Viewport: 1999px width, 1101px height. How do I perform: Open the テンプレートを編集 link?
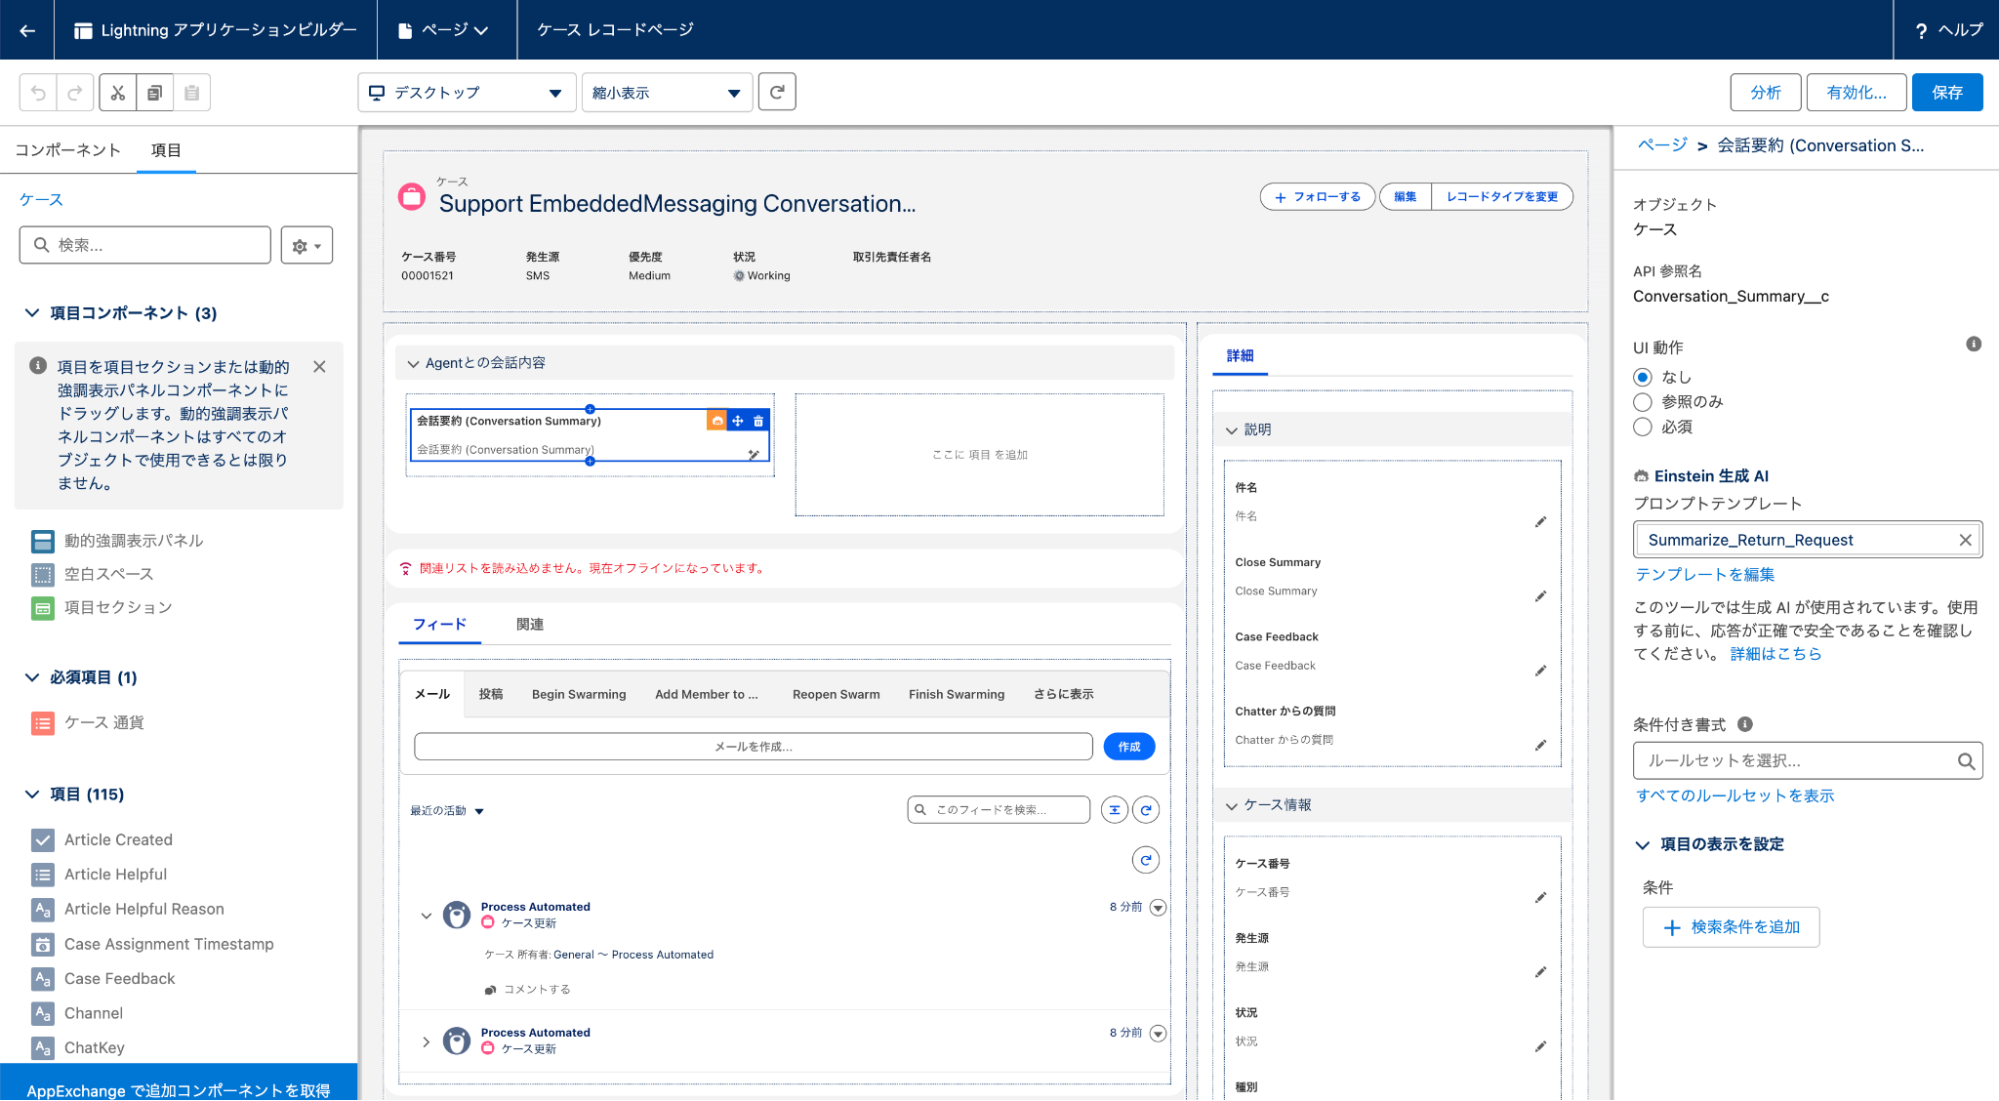(1705, 574)
